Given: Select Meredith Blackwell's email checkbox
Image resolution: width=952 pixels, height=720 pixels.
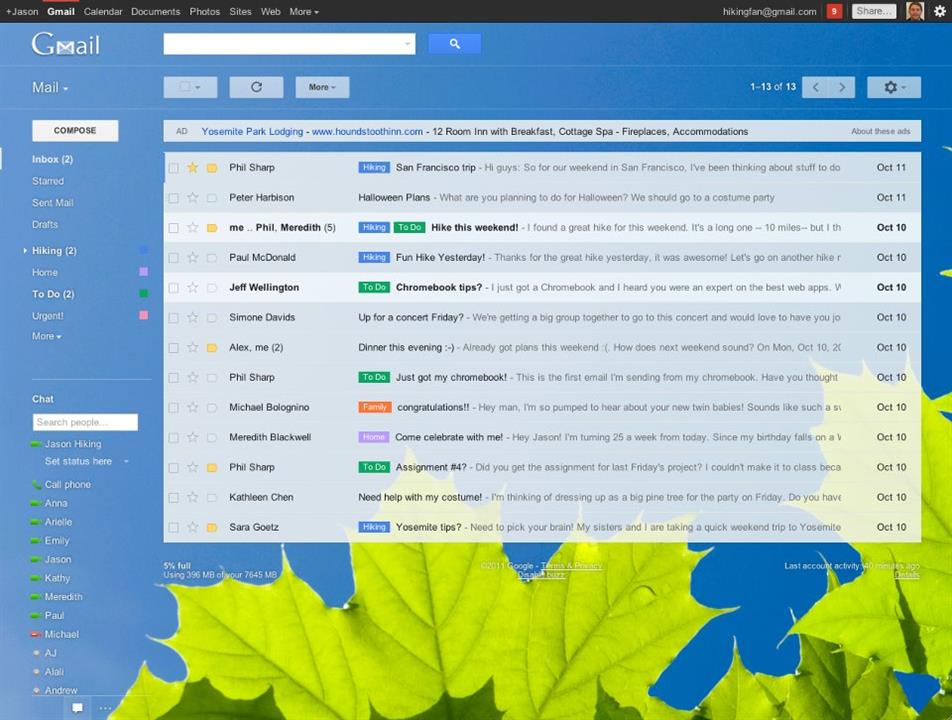Looking at the screenshot, I should click(174, 437).
